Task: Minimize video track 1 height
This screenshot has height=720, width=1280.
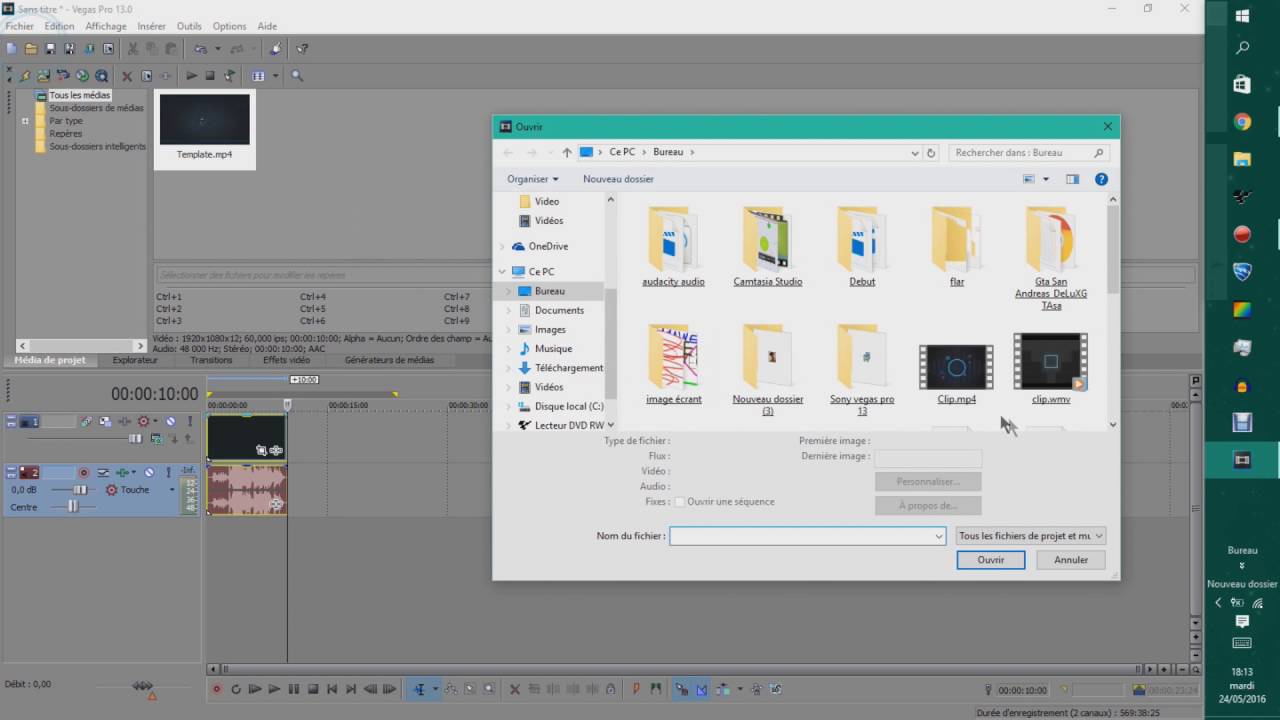Action: 11,417
